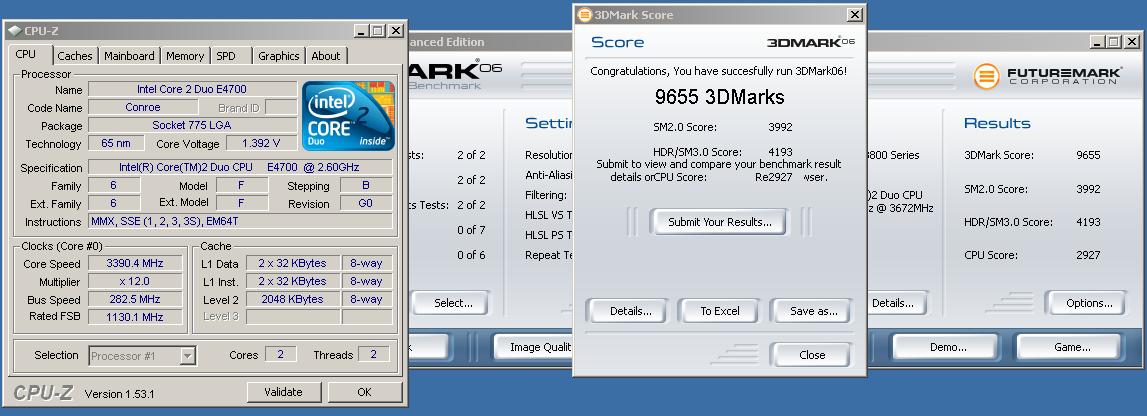This screenshot has height=416, width=1147.
Task: Click the Level 2 cache value 2048 KBytes
Action: pos(292,299)
